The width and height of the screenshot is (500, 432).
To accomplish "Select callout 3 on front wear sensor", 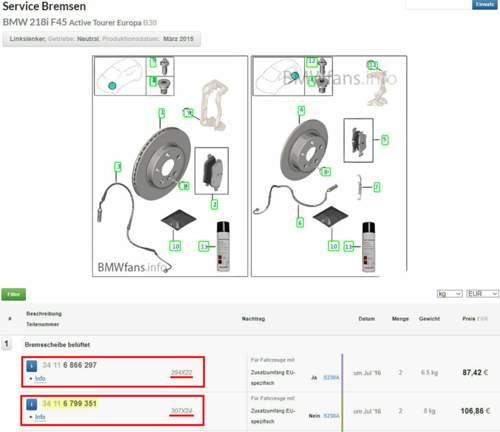I will point(118,167).
